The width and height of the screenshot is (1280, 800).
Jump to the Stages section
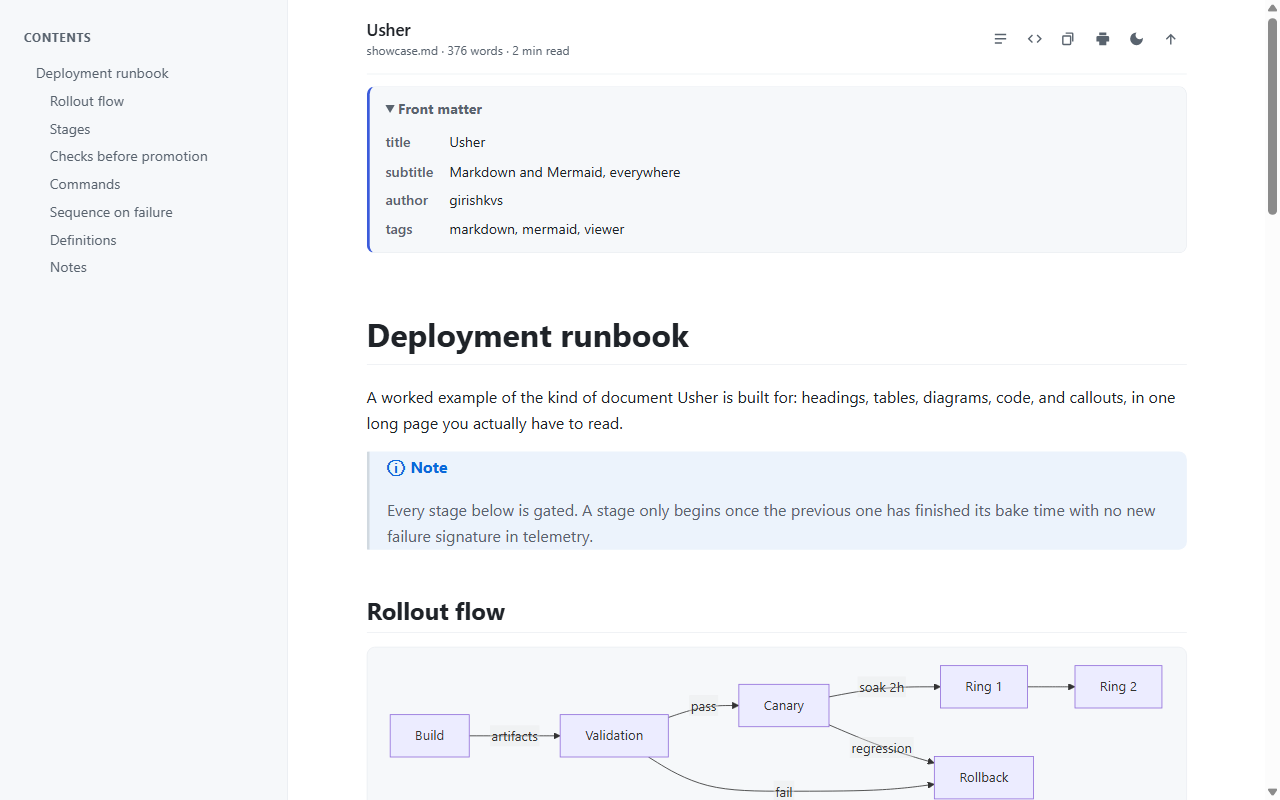click(x=70, y=129)
